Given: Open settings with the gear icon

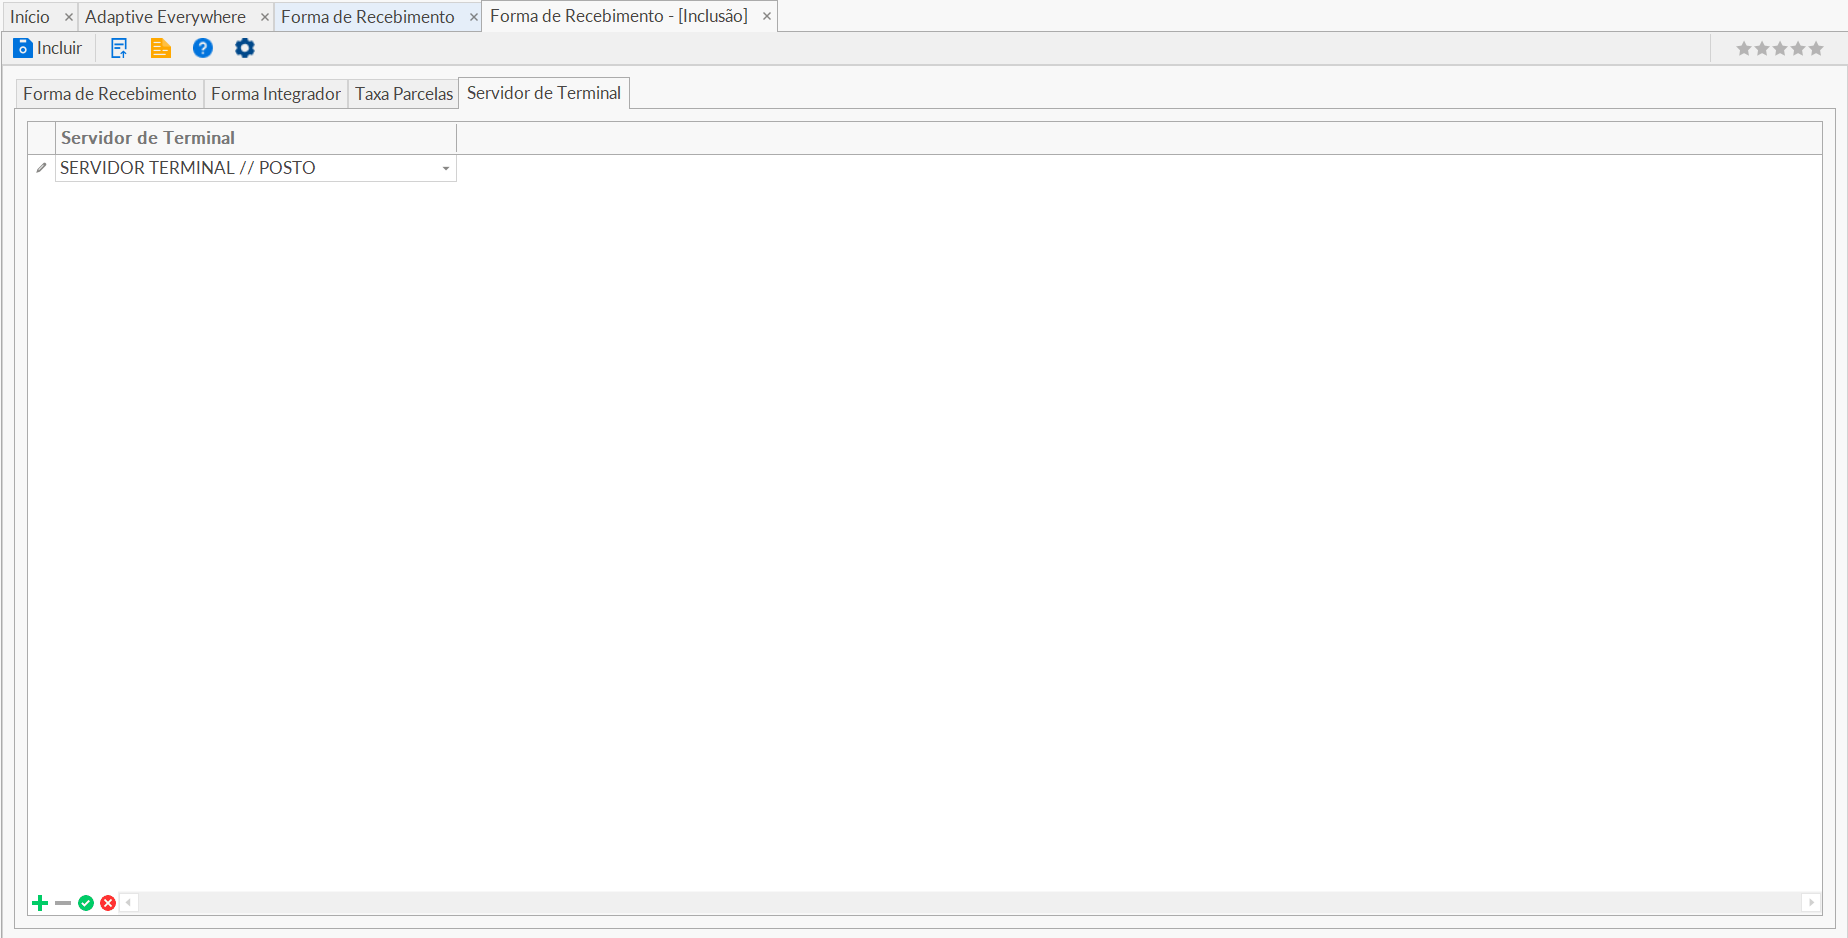Looking at the screenshot, I should [245, 48].
